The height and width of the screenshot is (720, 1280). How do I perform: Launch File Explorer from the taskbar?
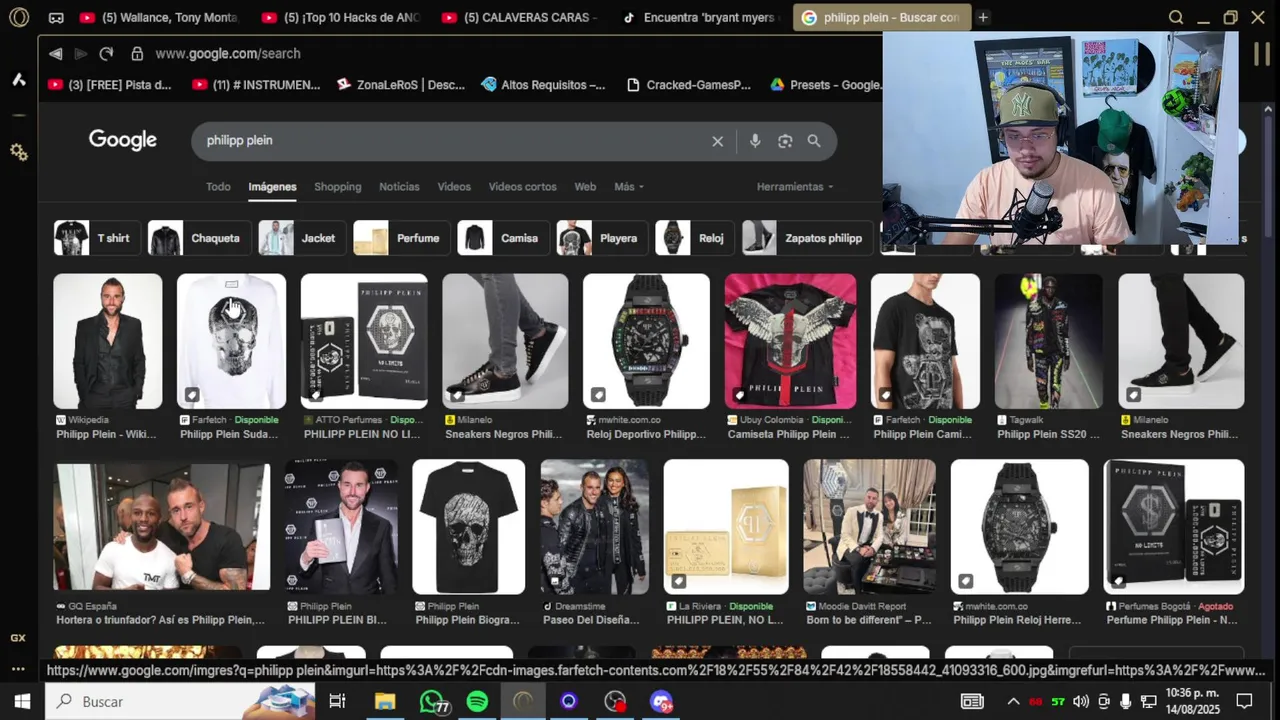(385, 702)
